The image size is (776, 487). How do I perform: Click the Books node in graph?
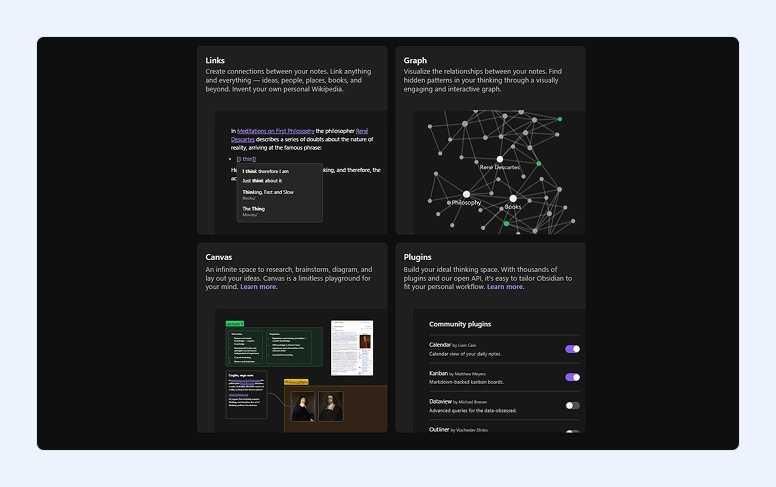[x=513, y=198]
